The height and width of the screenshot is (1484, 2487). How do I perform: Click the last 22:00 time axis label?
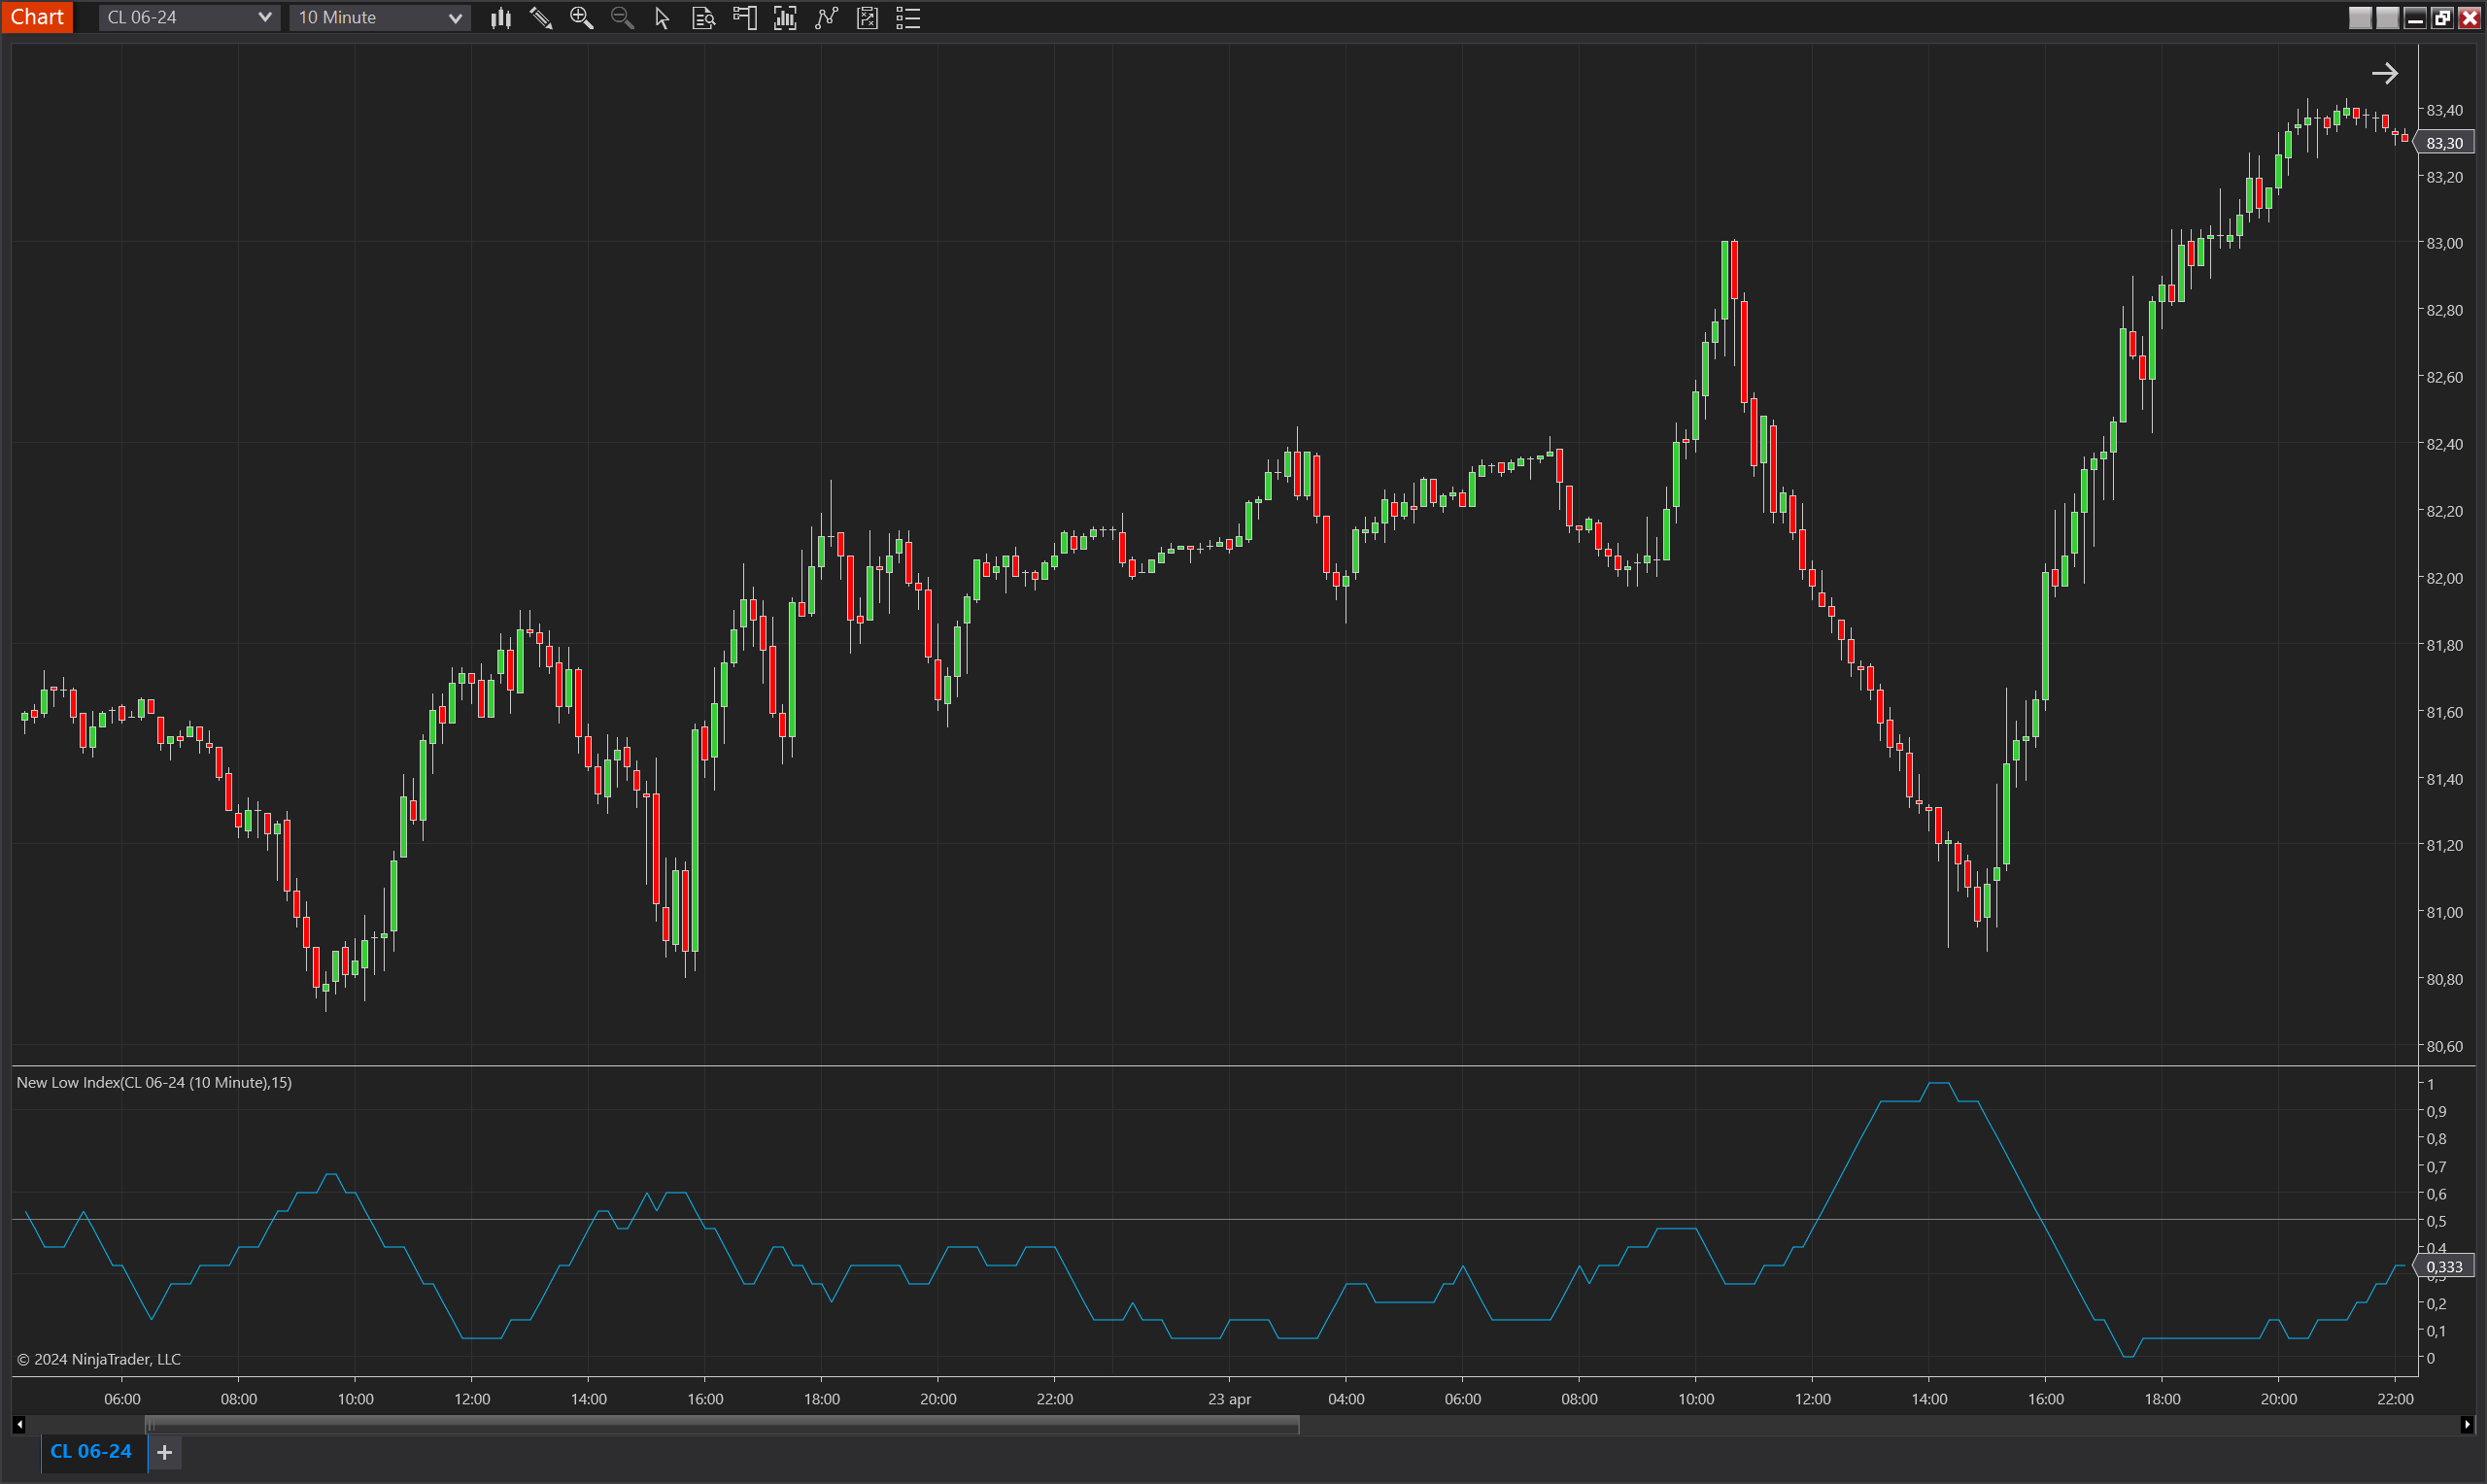pyautogui.click(x=2395, y=1399)
